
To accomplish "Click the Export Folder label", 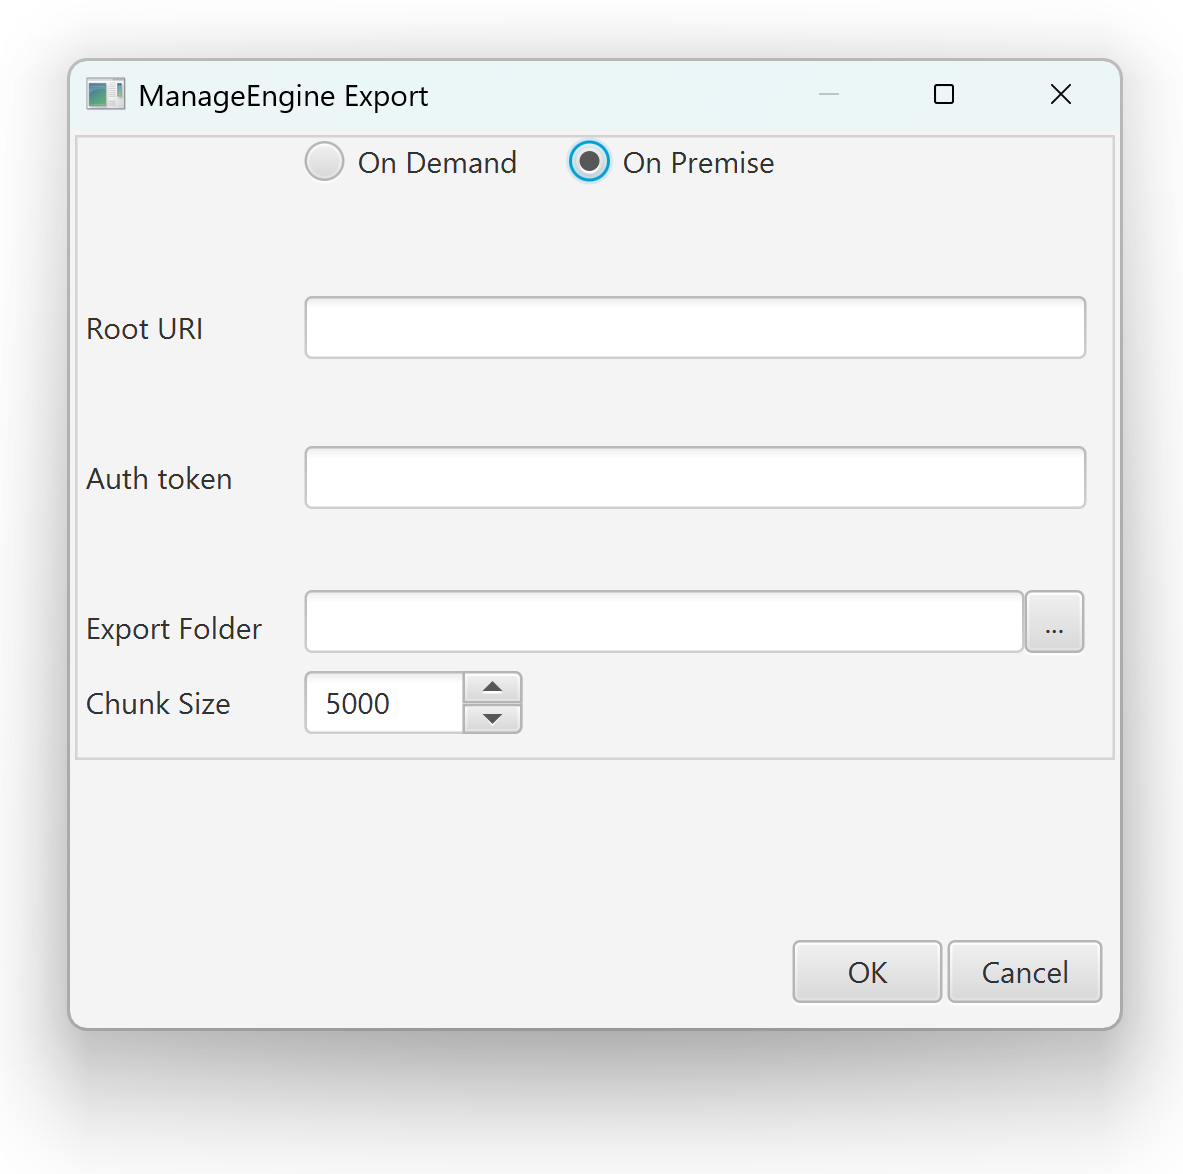I will click(x=174, y=629).
